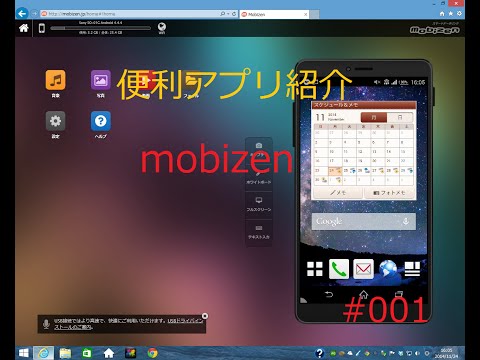The width and height of the screenshot is (480, 360).
Task: Select highlighted date 24 in calendar
Action: [335, 171]
